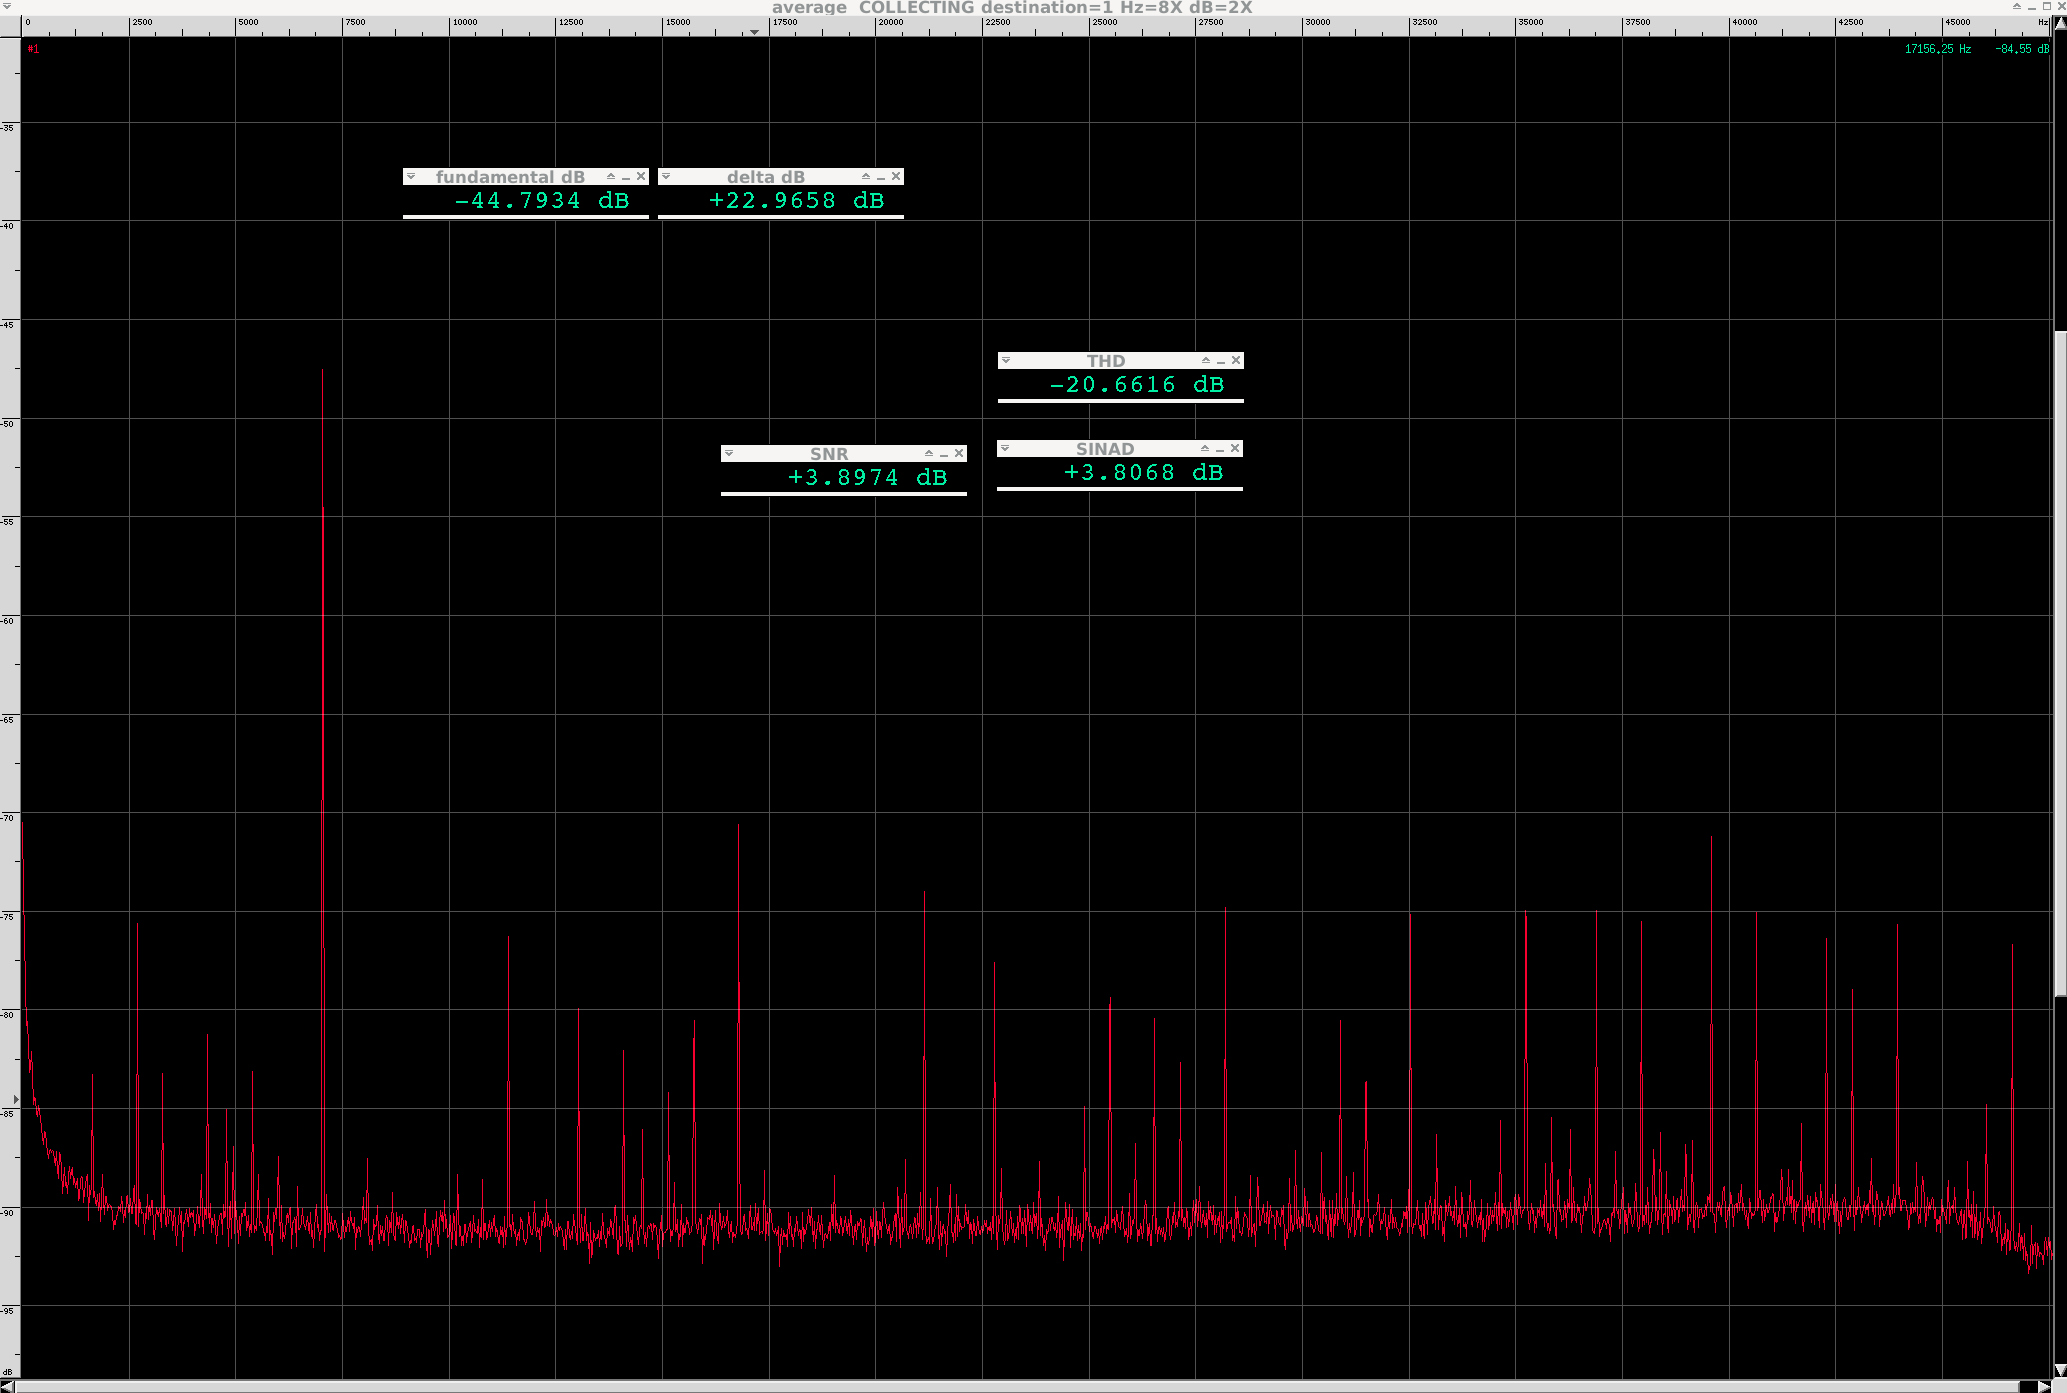Open the SINAD window menu arrow
Image resolution: width=2067 pixels, height=1393 pixels.
pyautogui.click(x=1005, y=449)
